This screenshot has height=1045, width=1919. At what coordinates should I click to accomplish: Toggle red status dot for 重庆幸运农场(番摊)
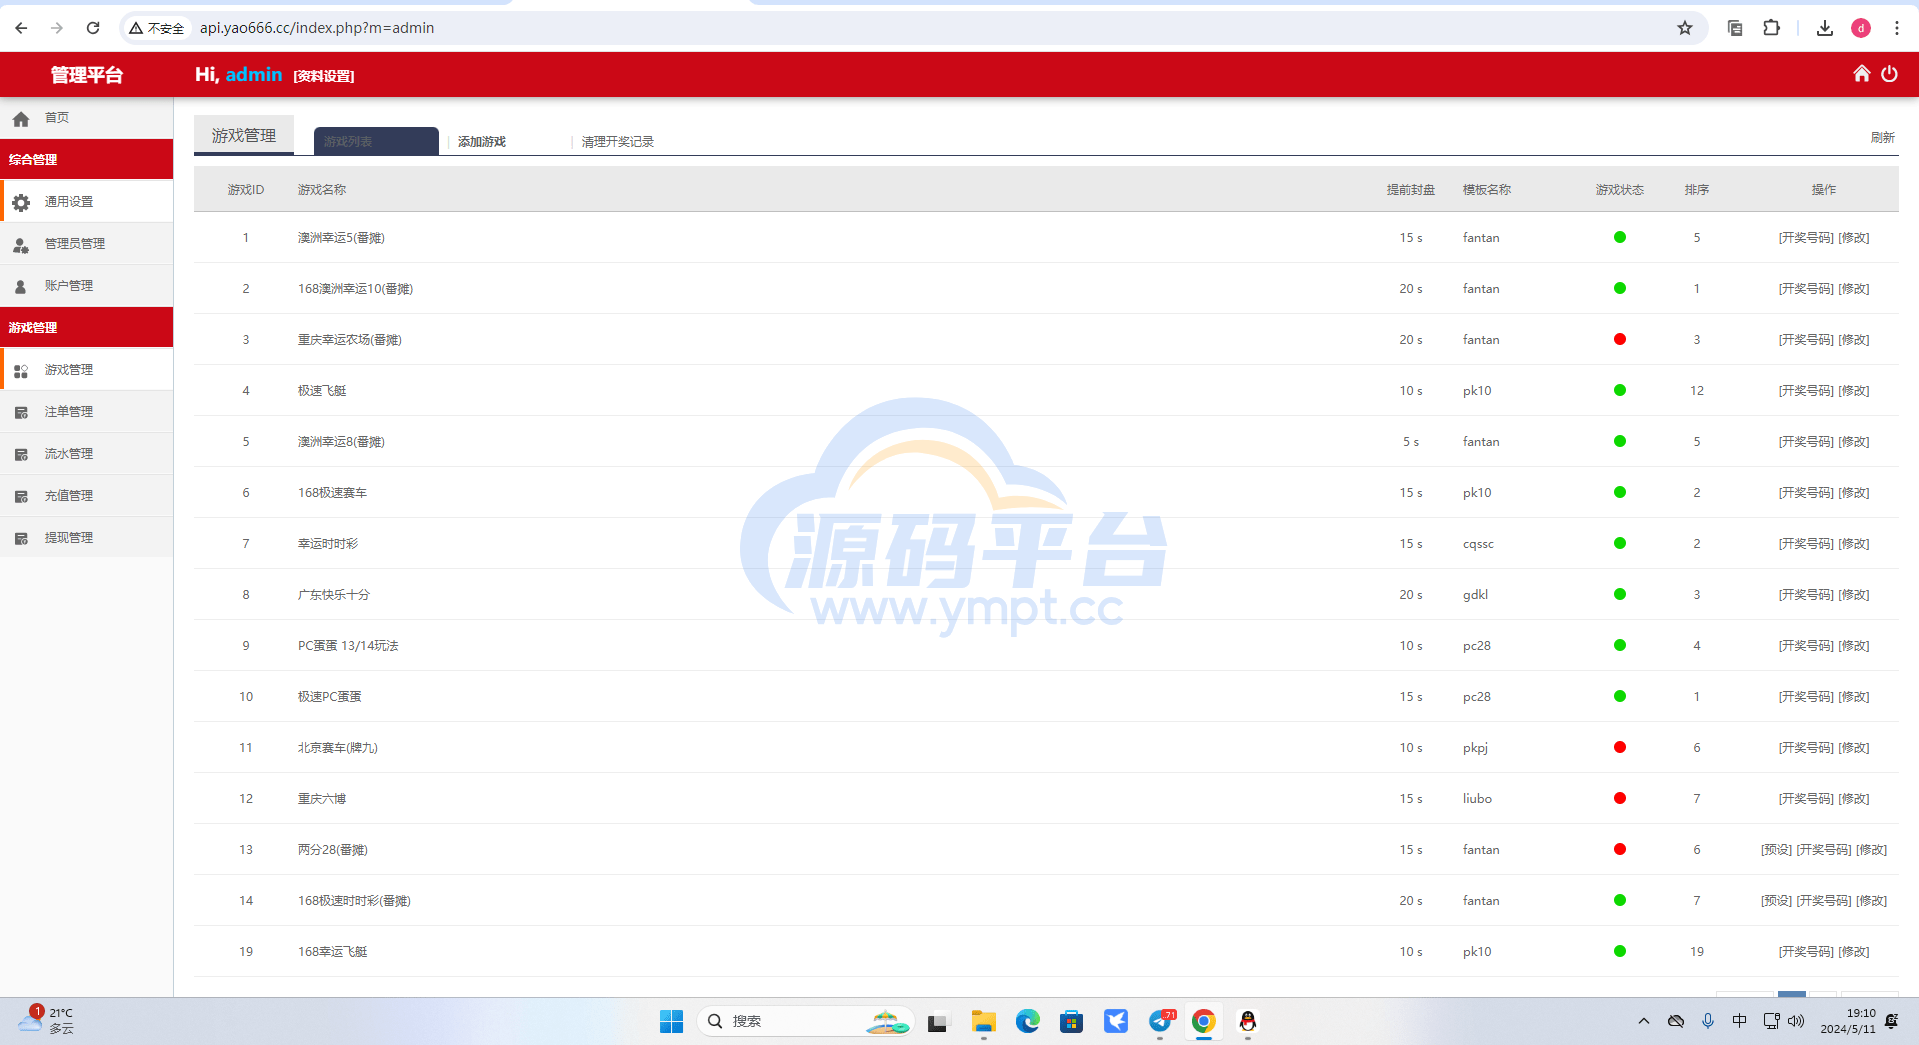[x=1619, y=339]
